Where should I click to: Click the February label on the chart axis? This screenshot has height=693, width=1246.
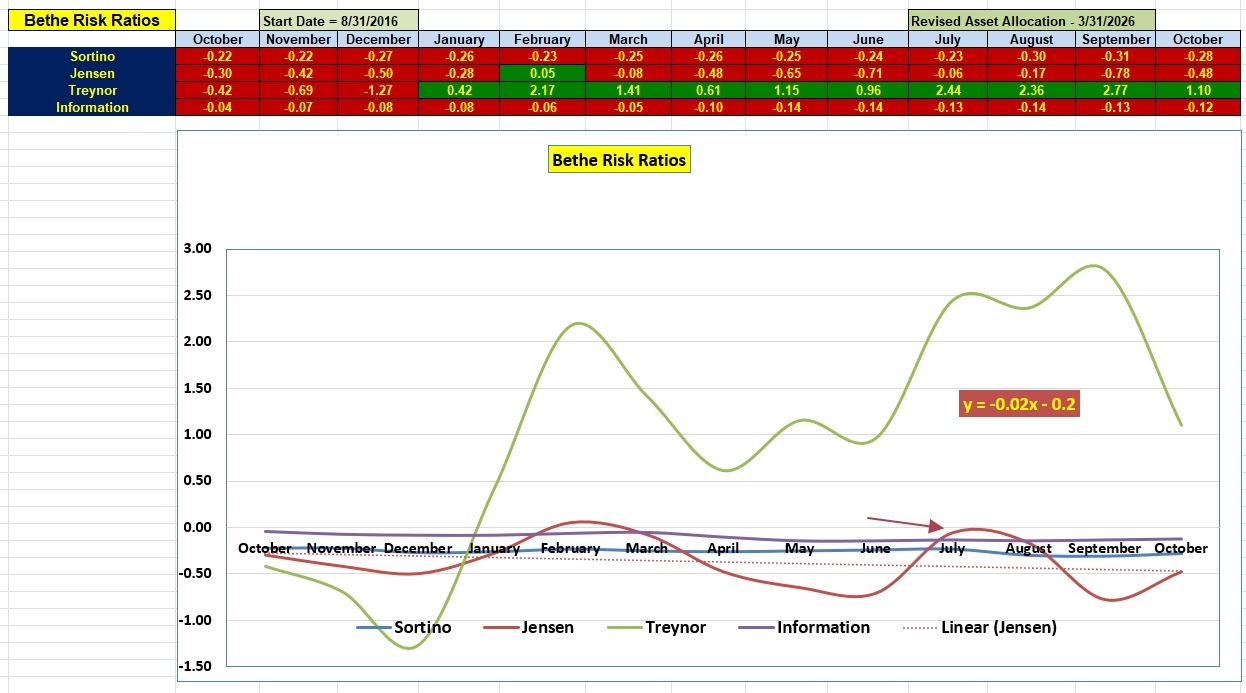coord(570,548)
